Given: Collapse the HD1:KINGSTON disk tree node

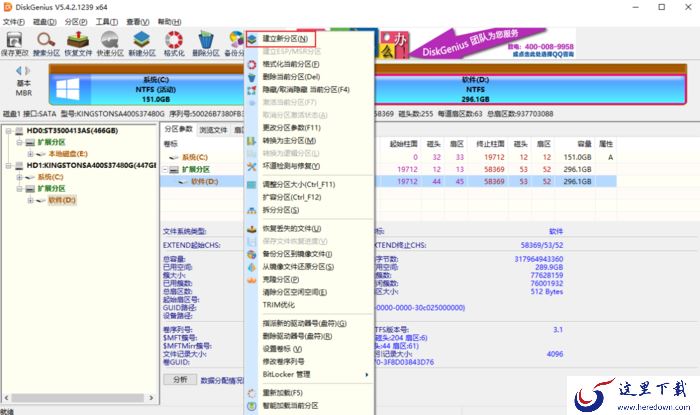Looking at the screenshot, I should click(x=8, y=166).
